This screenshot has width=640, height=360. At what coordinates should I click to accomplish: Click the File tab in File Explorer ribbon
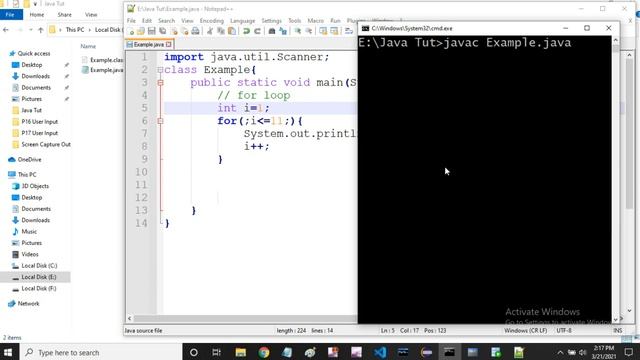point(10,15)
